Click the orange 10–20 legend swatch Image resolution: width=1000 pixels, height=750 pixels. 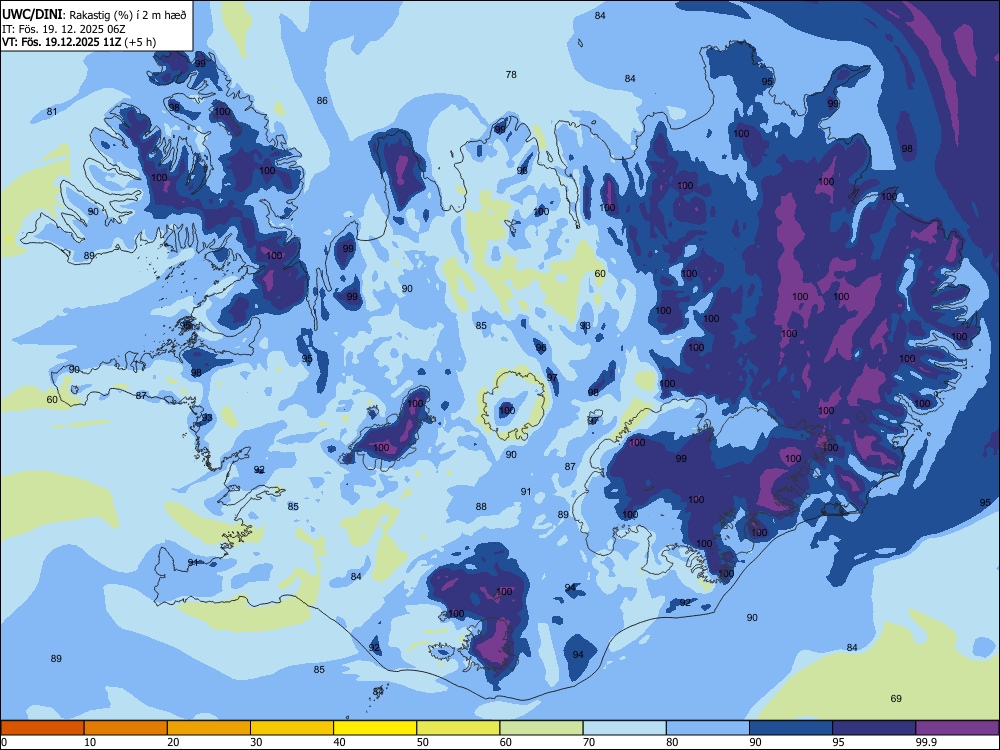tap(126, 728)
